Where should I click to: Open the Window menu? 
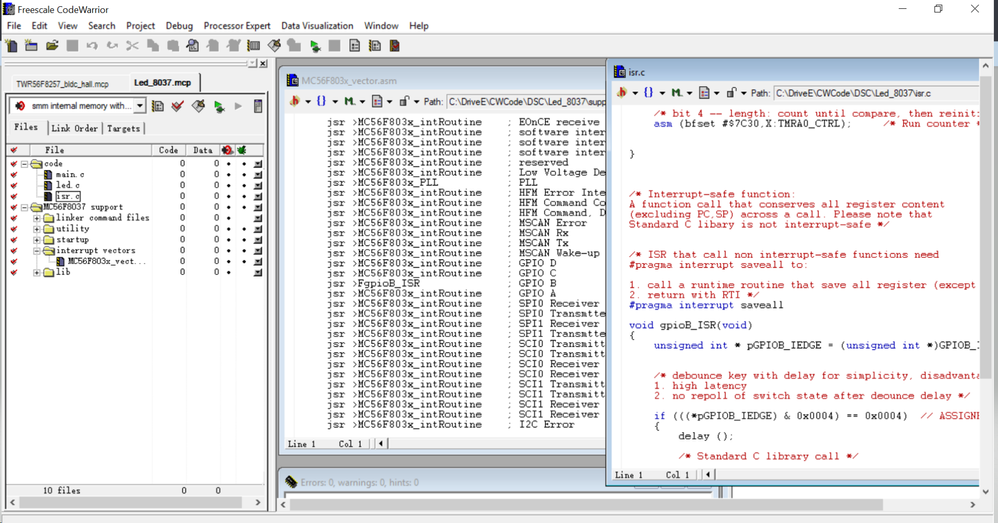[x=381, y=25]
